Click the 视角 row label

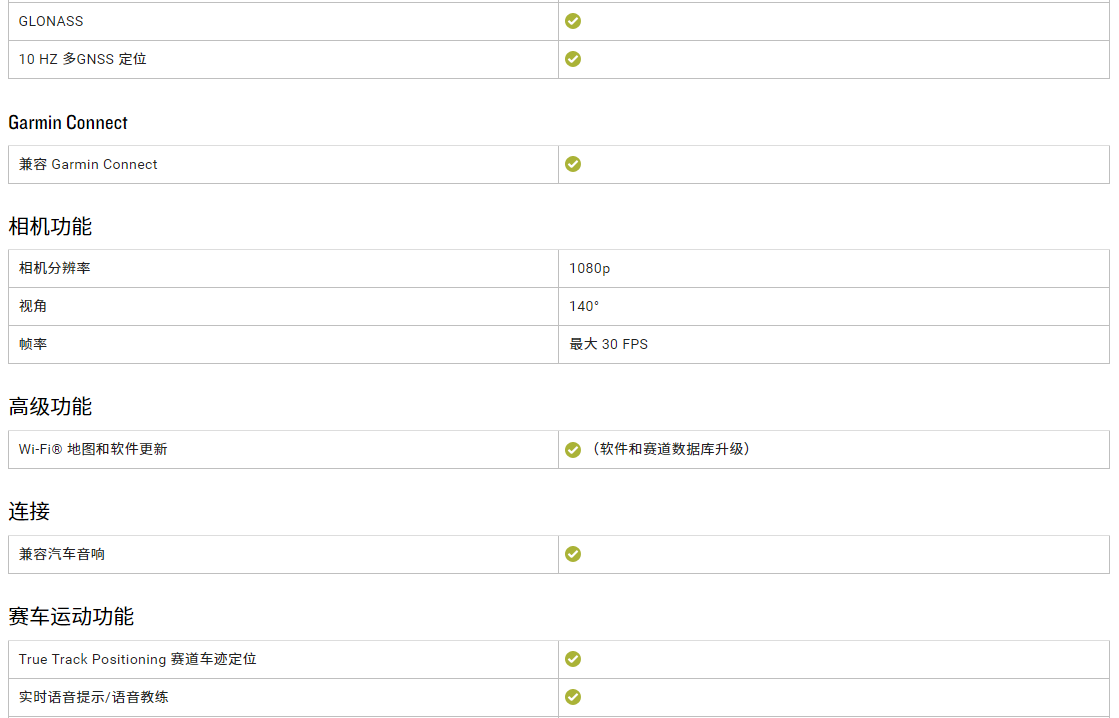coord(33,306)
